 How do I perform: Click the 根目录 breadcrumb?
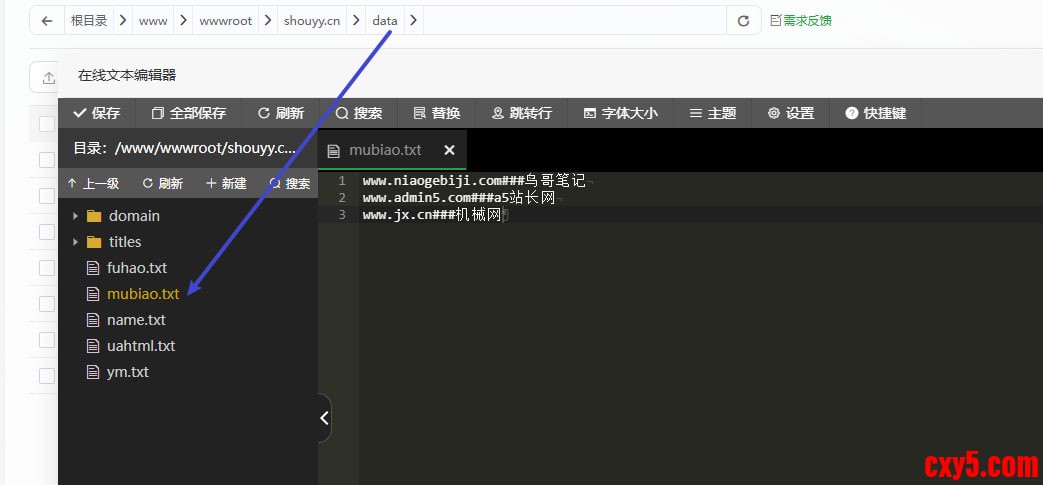tap(89, 21)
